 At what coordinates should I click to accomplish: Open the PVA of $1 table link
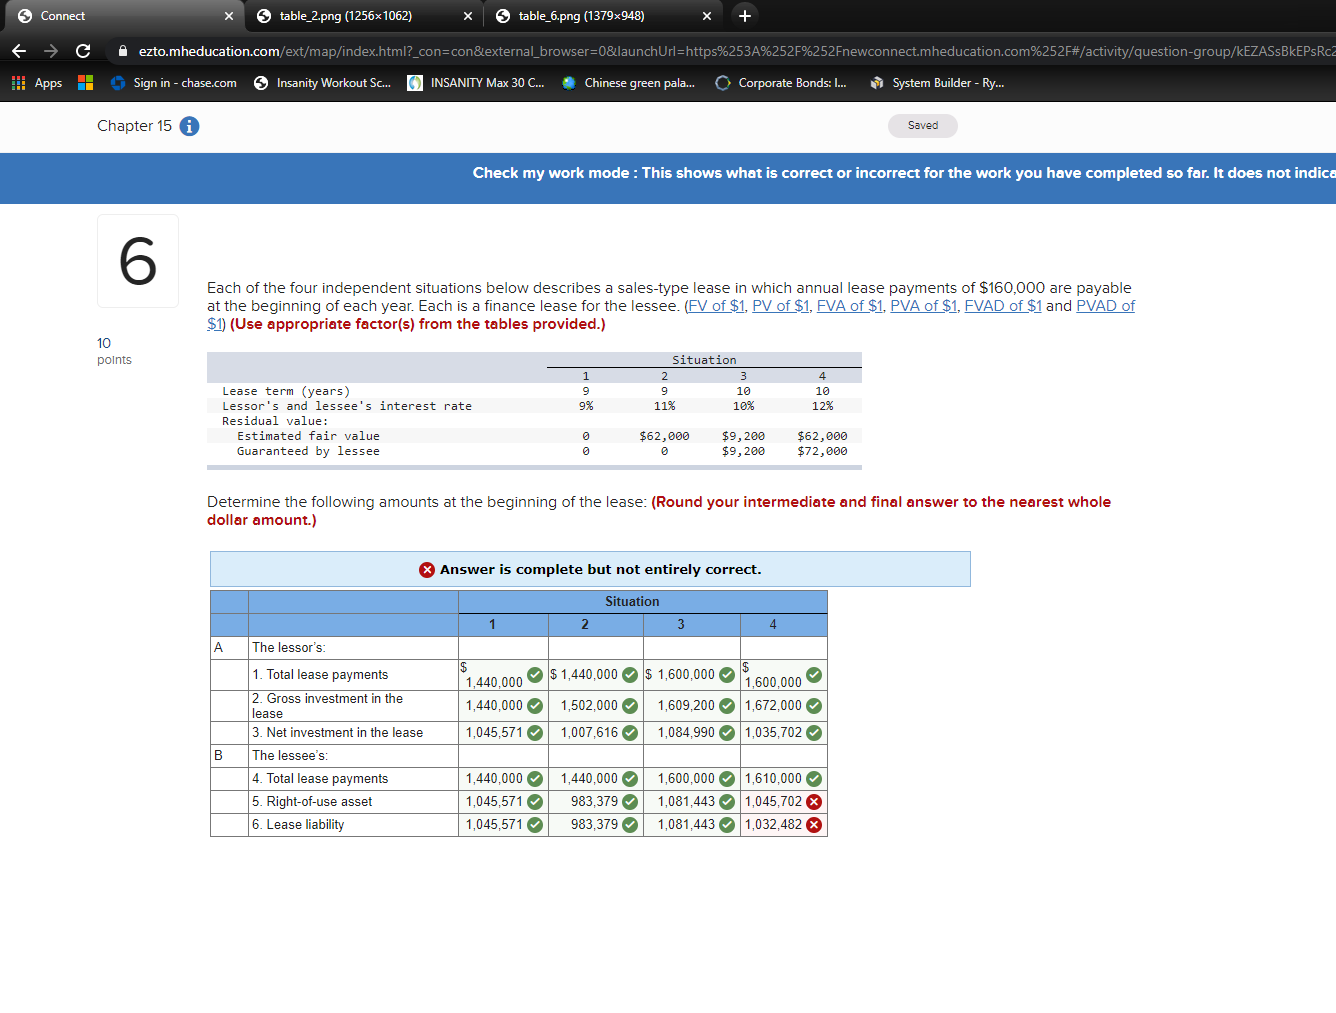pos(924,306)
